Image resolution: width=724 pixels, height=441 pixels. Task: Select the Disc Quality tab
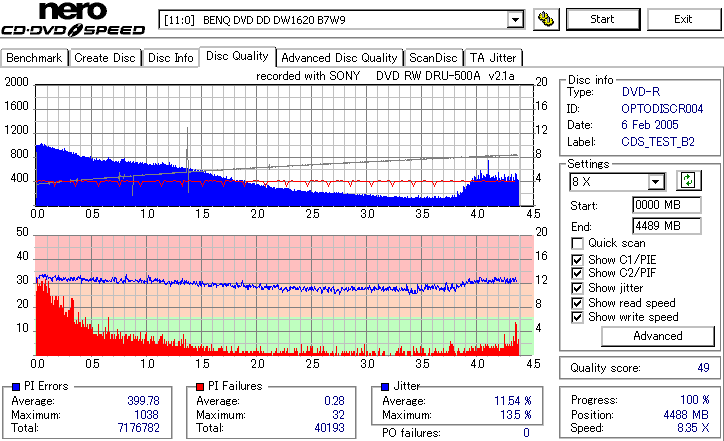(x=237, y=56)
